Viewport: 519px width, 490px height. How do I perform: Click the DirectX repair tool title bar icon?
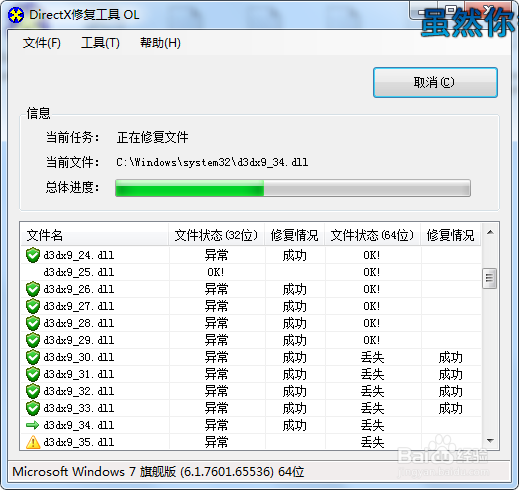coord(16,15)
